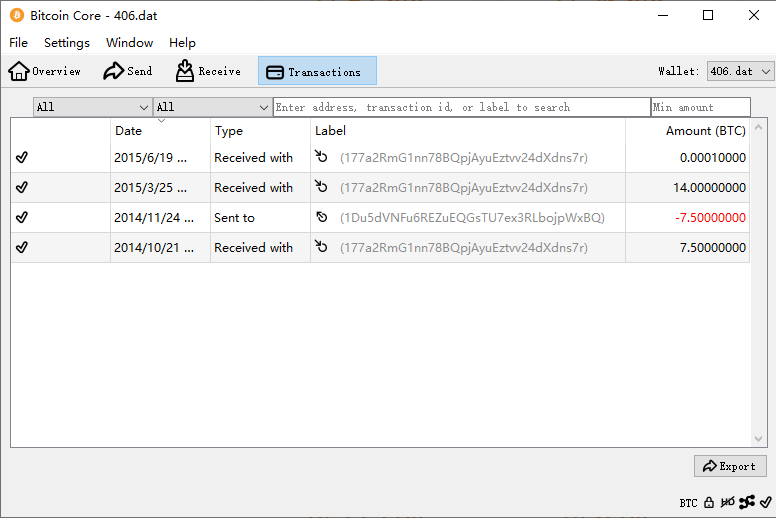This screenshot has height=518, width=776.
Task: Click the address search input field
Action: pyautogui.click(x=461, y=107)
